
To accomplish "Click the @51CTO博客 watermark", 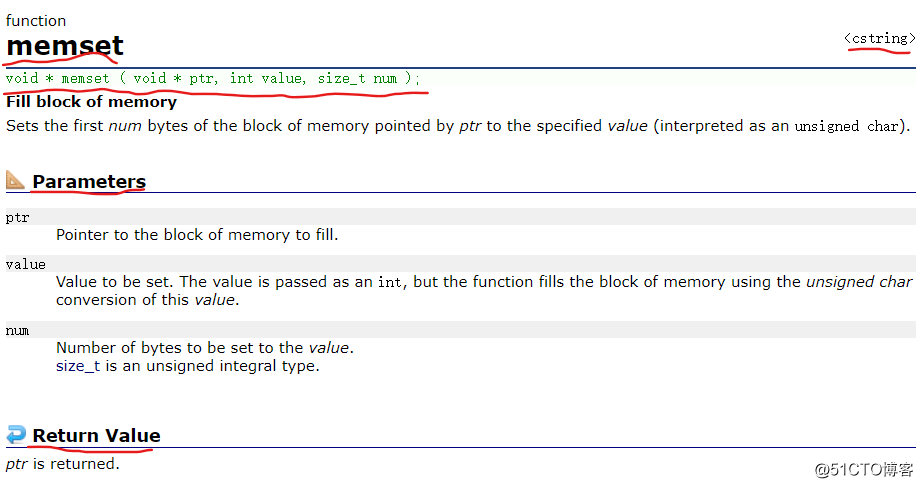I will click(x=864, y=469).
